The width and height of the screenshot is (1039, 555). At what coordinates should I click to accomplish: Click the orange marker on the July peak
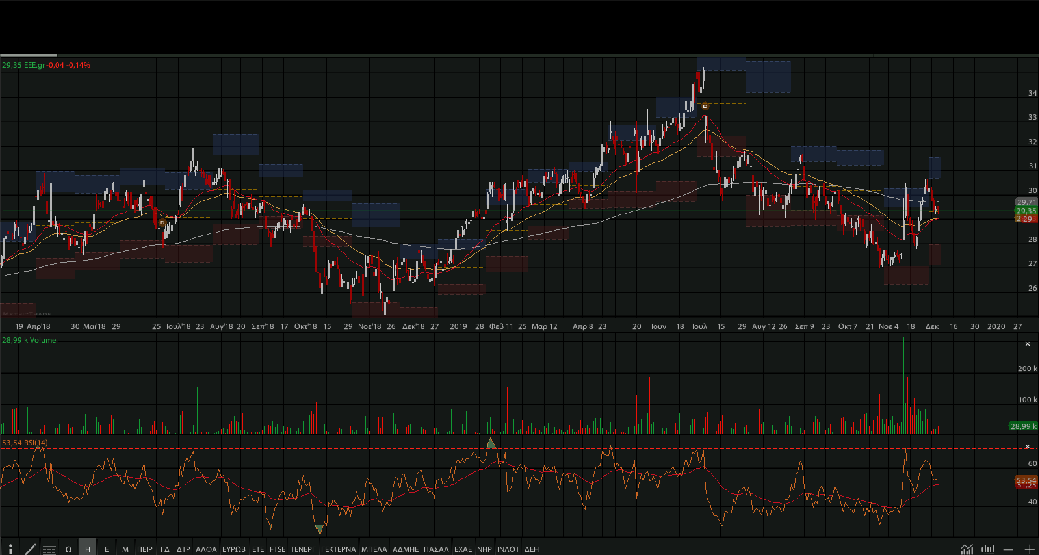coord(705,105)
